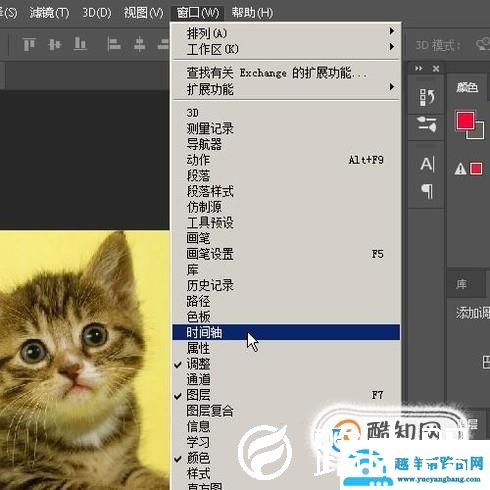Toggle the 段落样式 panel item
This screenshot has width=490, height=490.
click(286, 191)
